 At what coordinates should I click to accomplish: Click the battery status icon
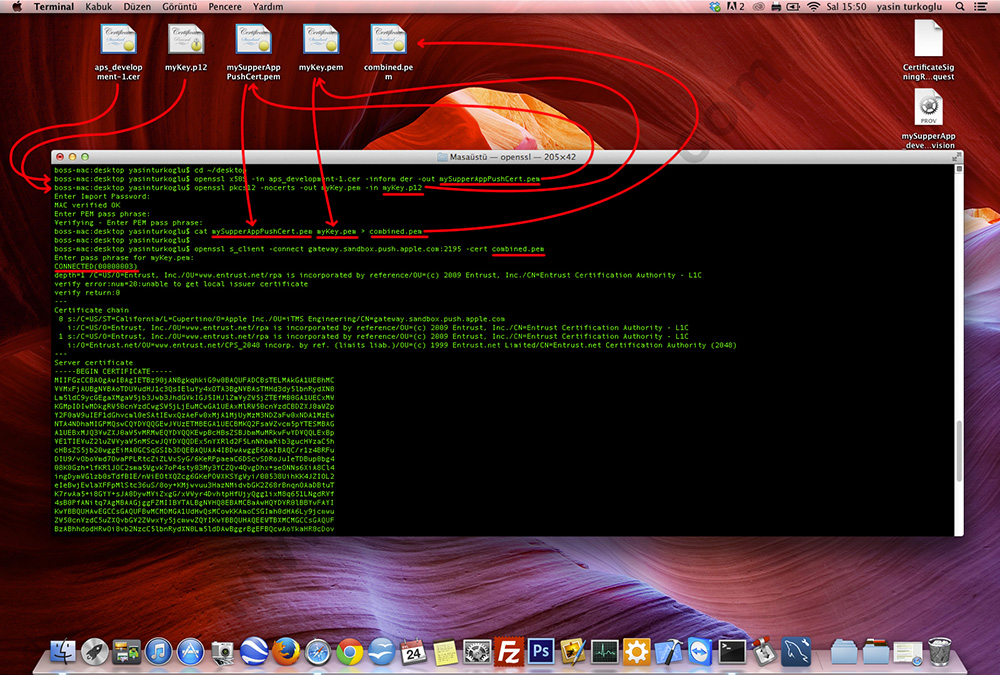coord(793,6)
